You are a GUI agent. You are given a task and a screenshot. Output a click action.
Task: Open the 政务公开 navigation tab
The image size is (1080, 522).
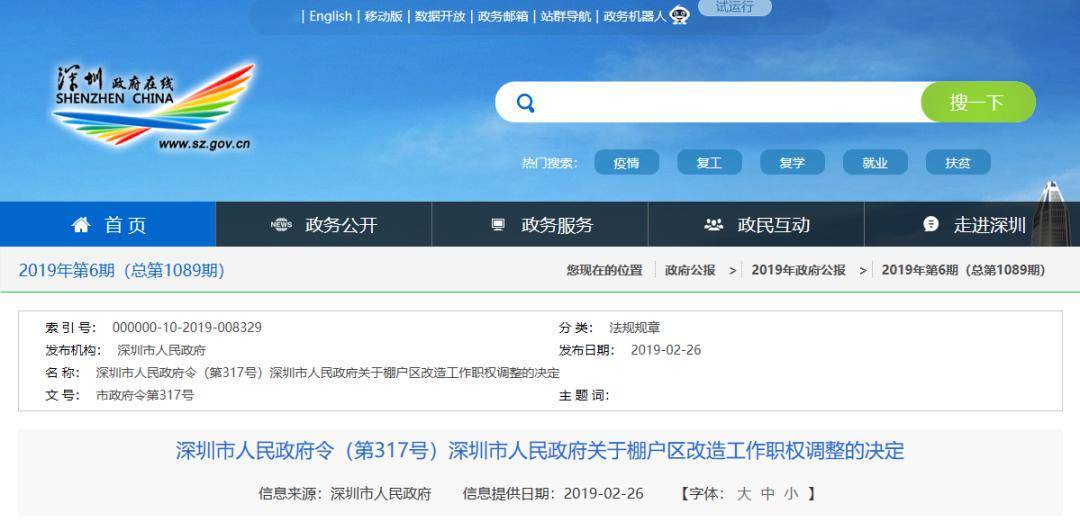[x=324, y=225]
